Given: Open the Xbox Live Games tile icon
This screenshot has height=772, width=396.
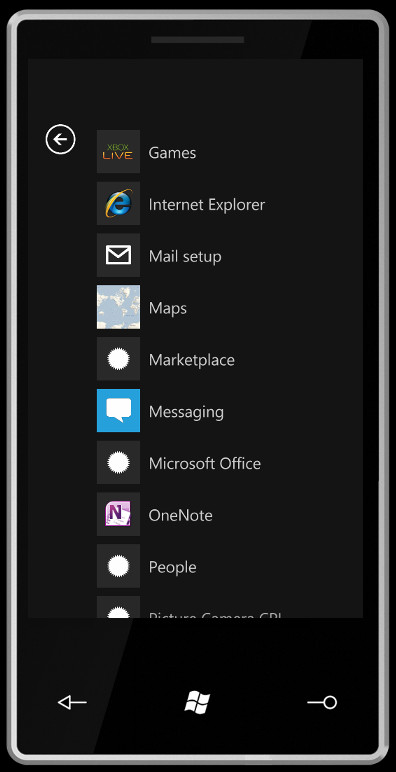Looking at the screenshot, I should coord(118,152).
